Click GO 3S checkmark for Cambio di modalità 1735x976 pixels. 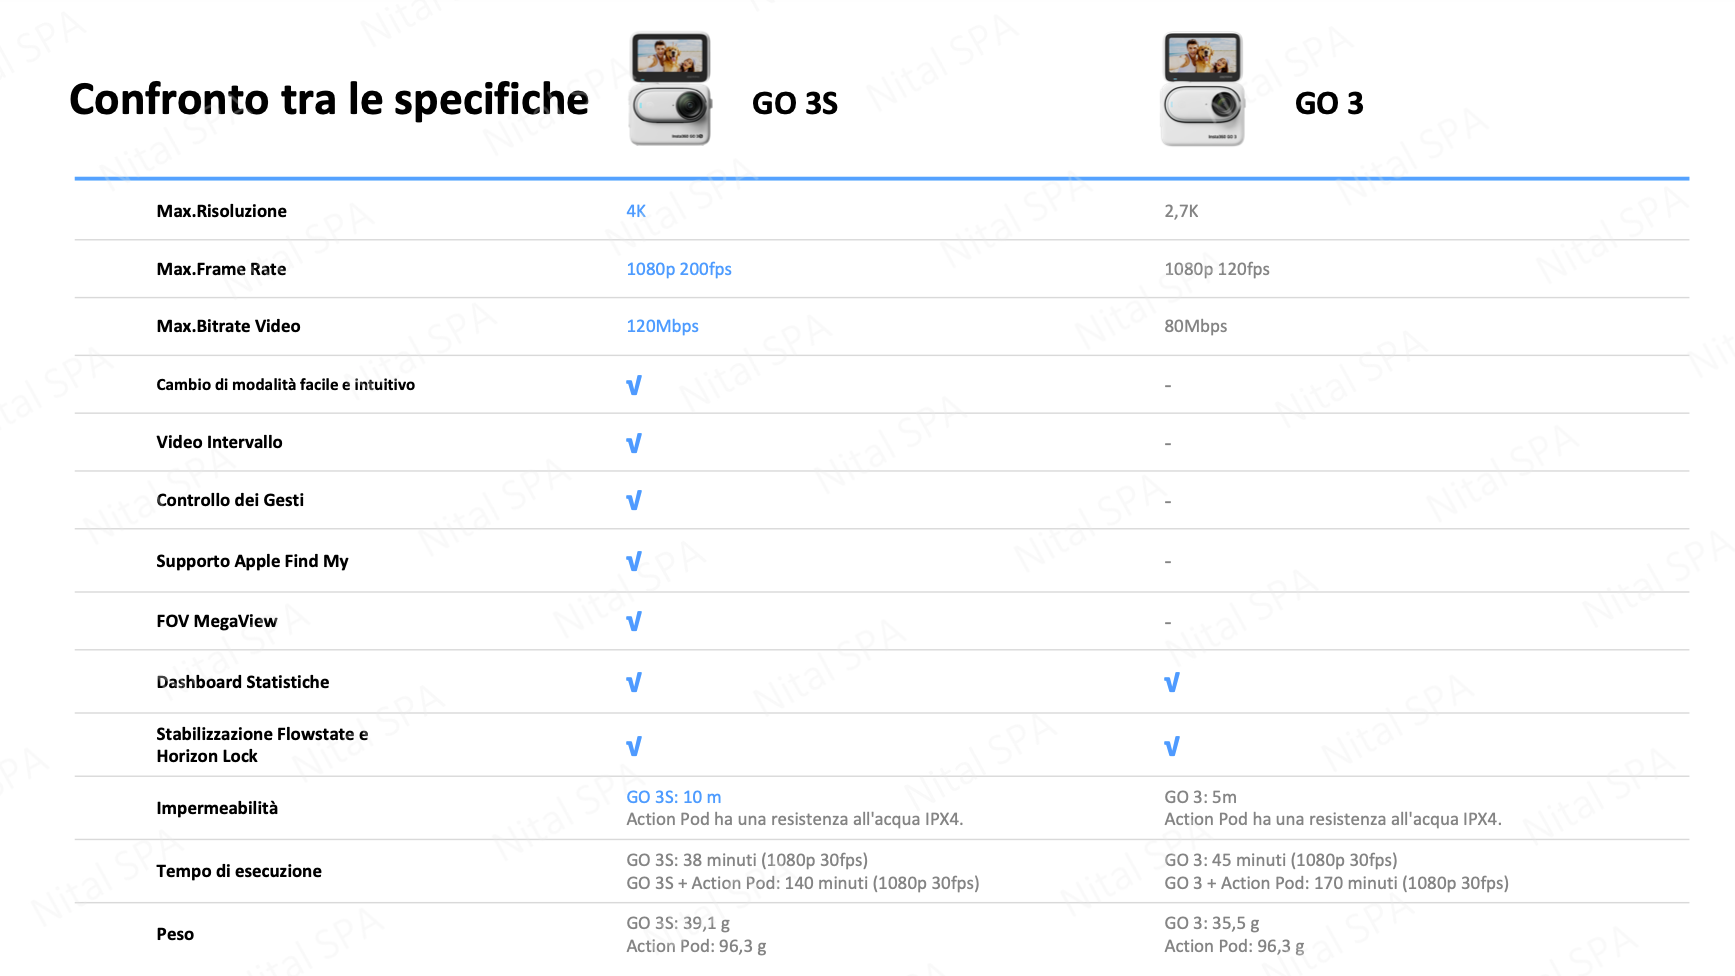tap(634, 385)
